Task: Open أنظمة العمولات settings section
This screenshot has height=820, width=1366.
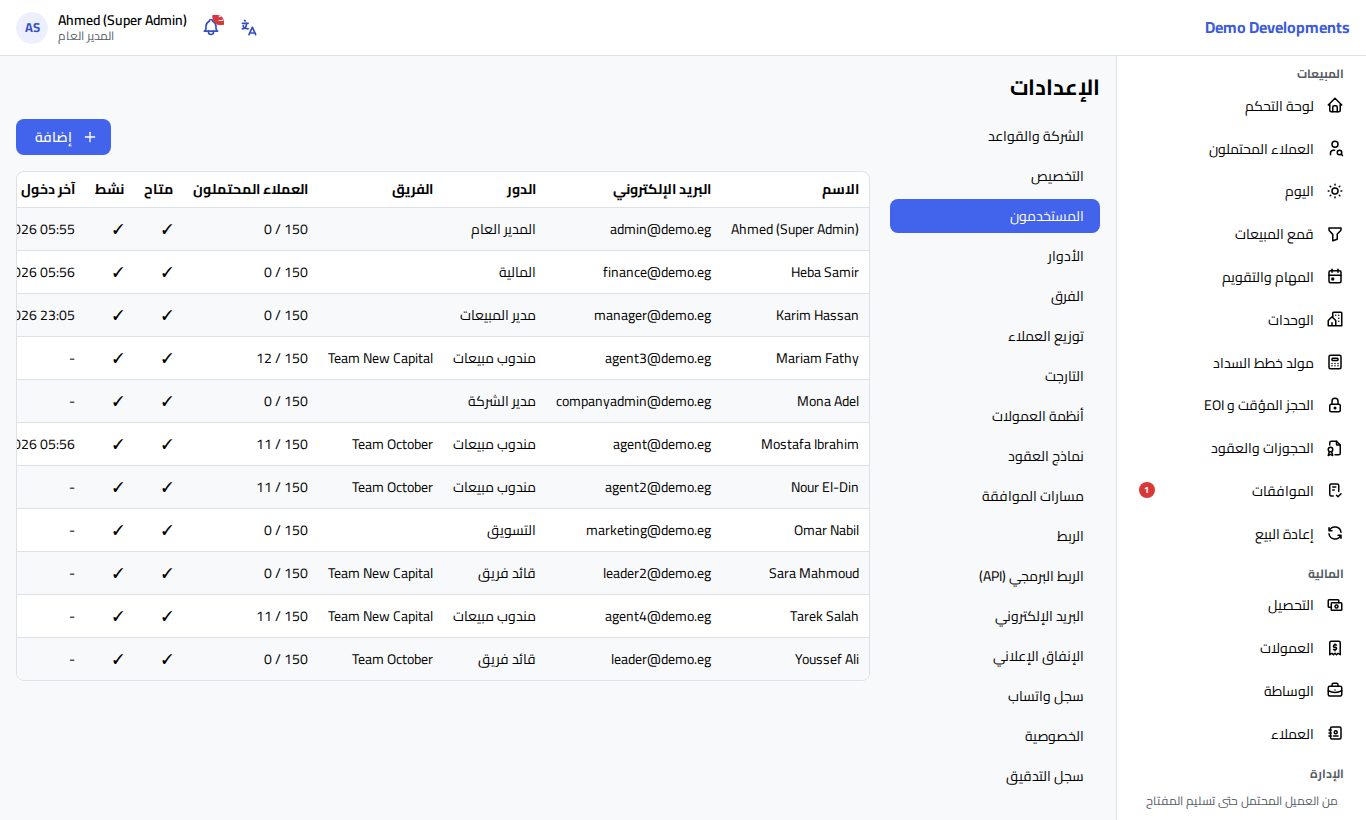Action: 995,416
